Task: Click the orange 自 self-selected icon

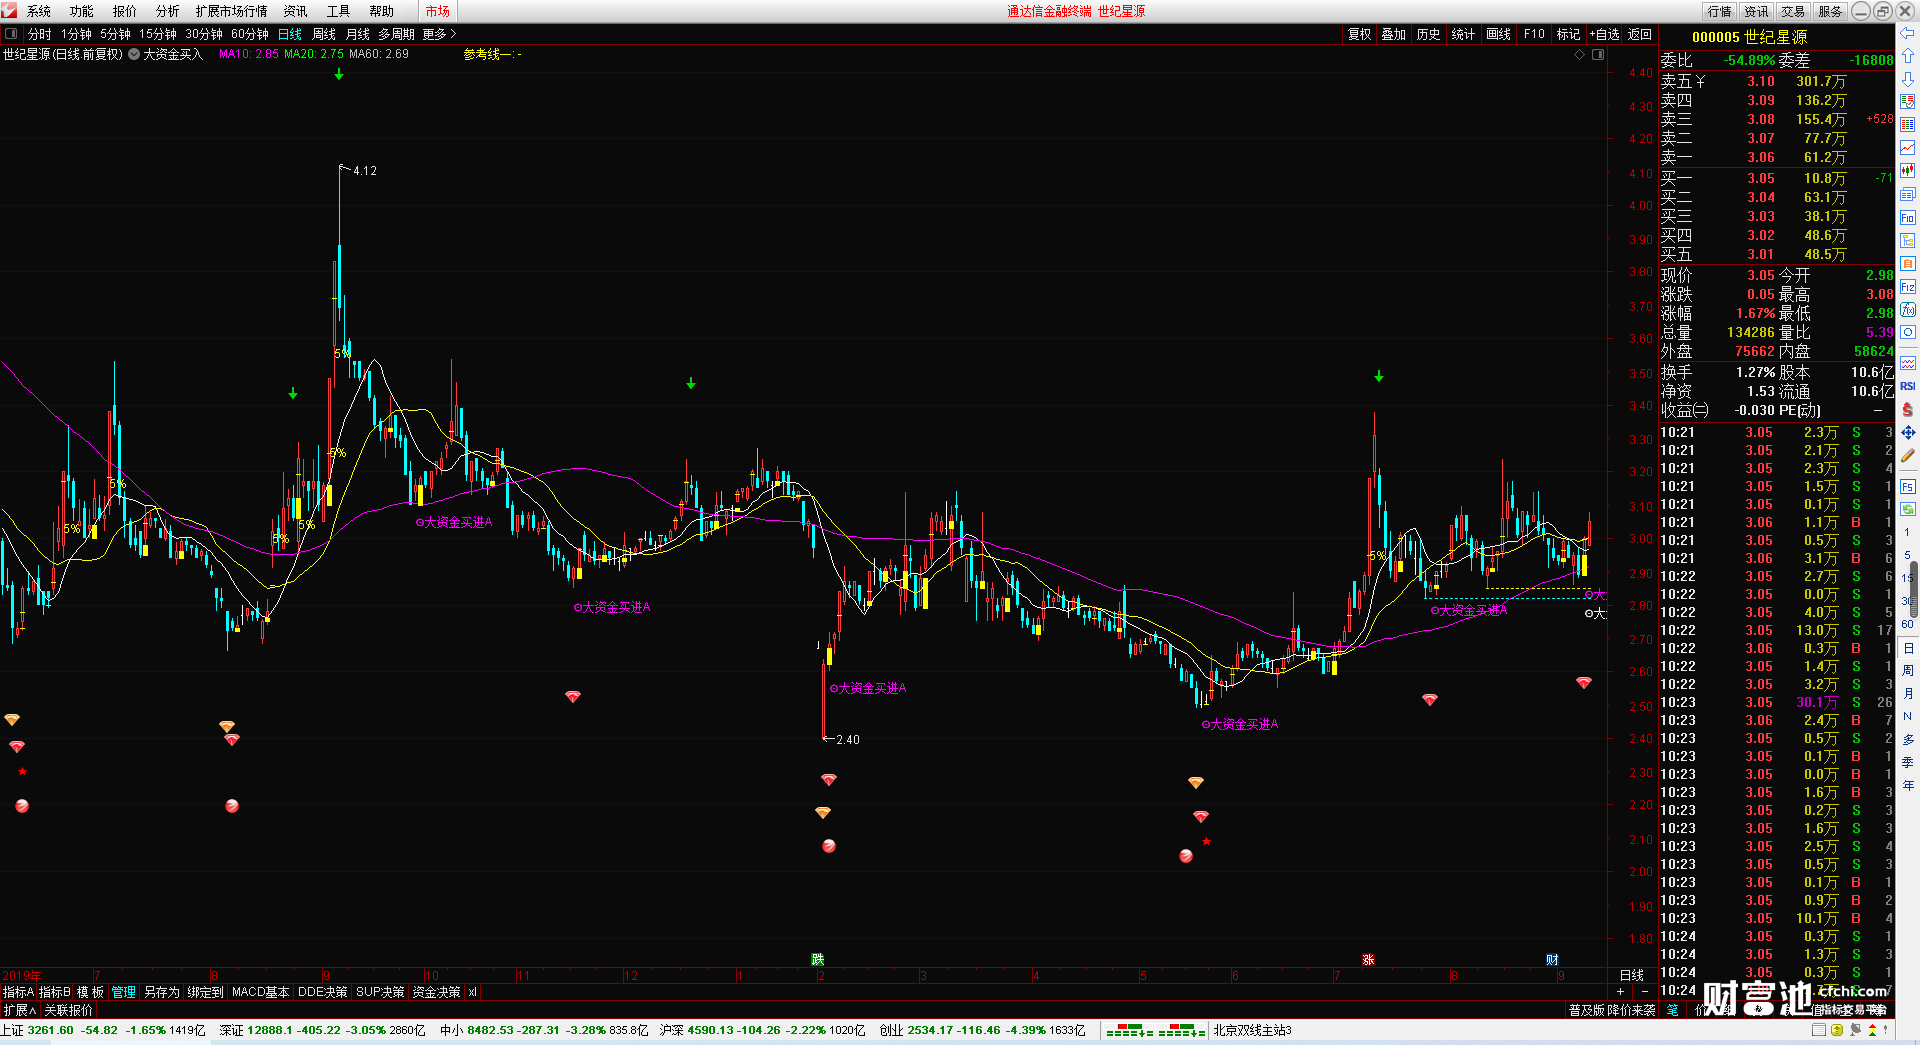Action: tap(1908, 263)
